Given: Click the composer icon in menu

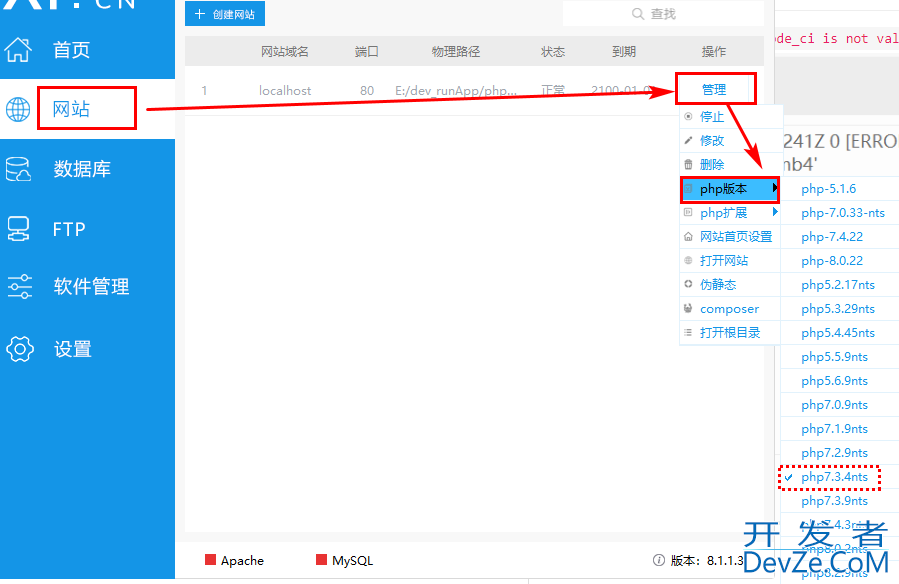Looking at the screenshot, I should pos(688,308).
